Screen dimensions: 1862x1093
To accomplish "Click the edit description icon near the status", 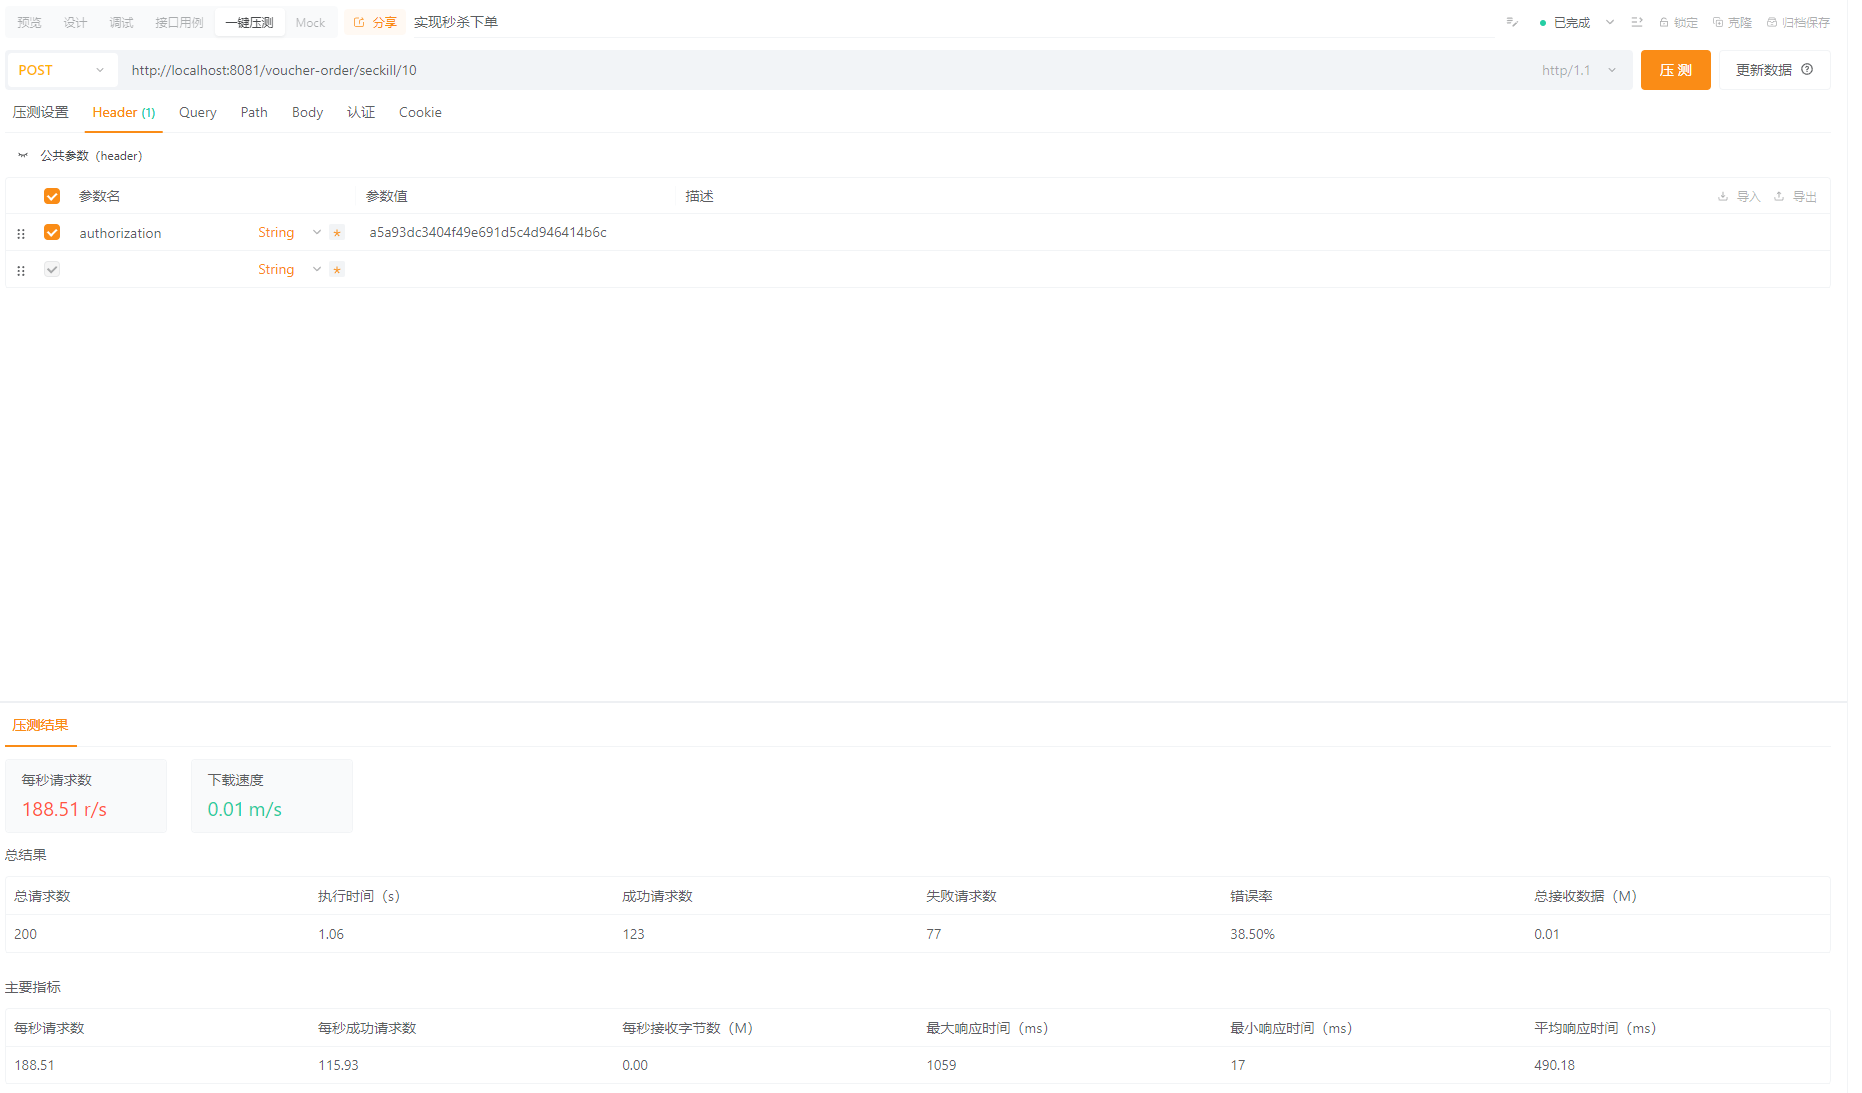I will 1512,22.
